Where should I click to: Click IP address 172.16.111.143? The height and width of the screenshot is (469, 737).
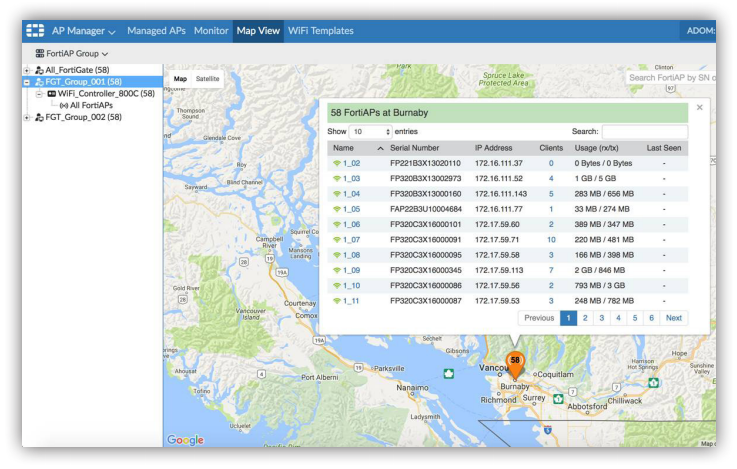[501, 194]
